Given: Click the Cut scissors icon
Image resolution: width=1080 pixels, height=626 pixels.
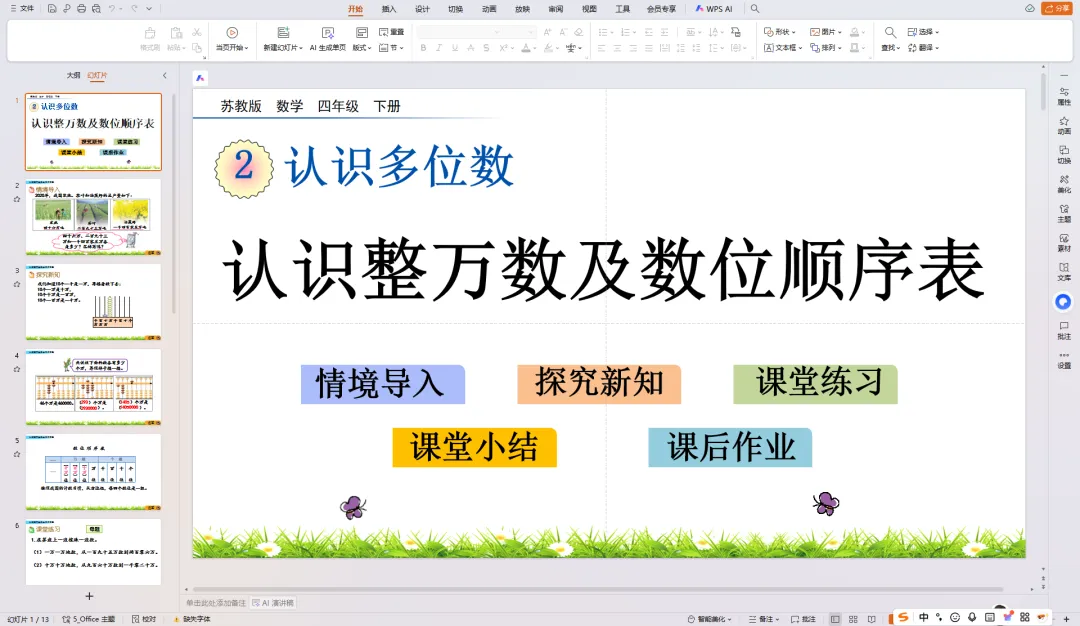Looking at the screenshot, I should click(197, 32).
